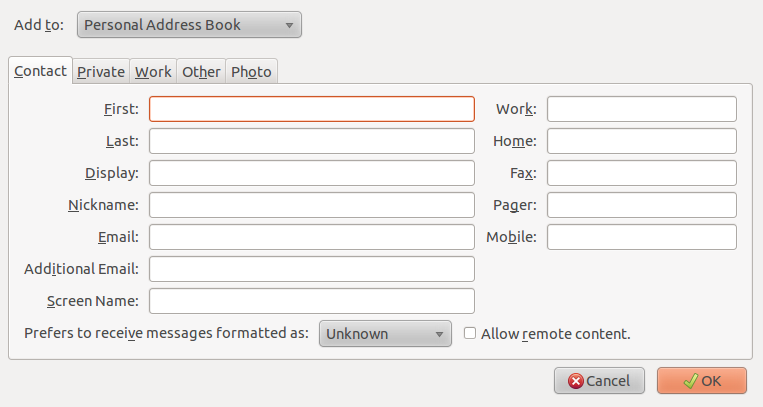This screenshot has height=407, width=763.
Task: Open the Personal Address Book dropdown
Action: click(x=189, y=25)
